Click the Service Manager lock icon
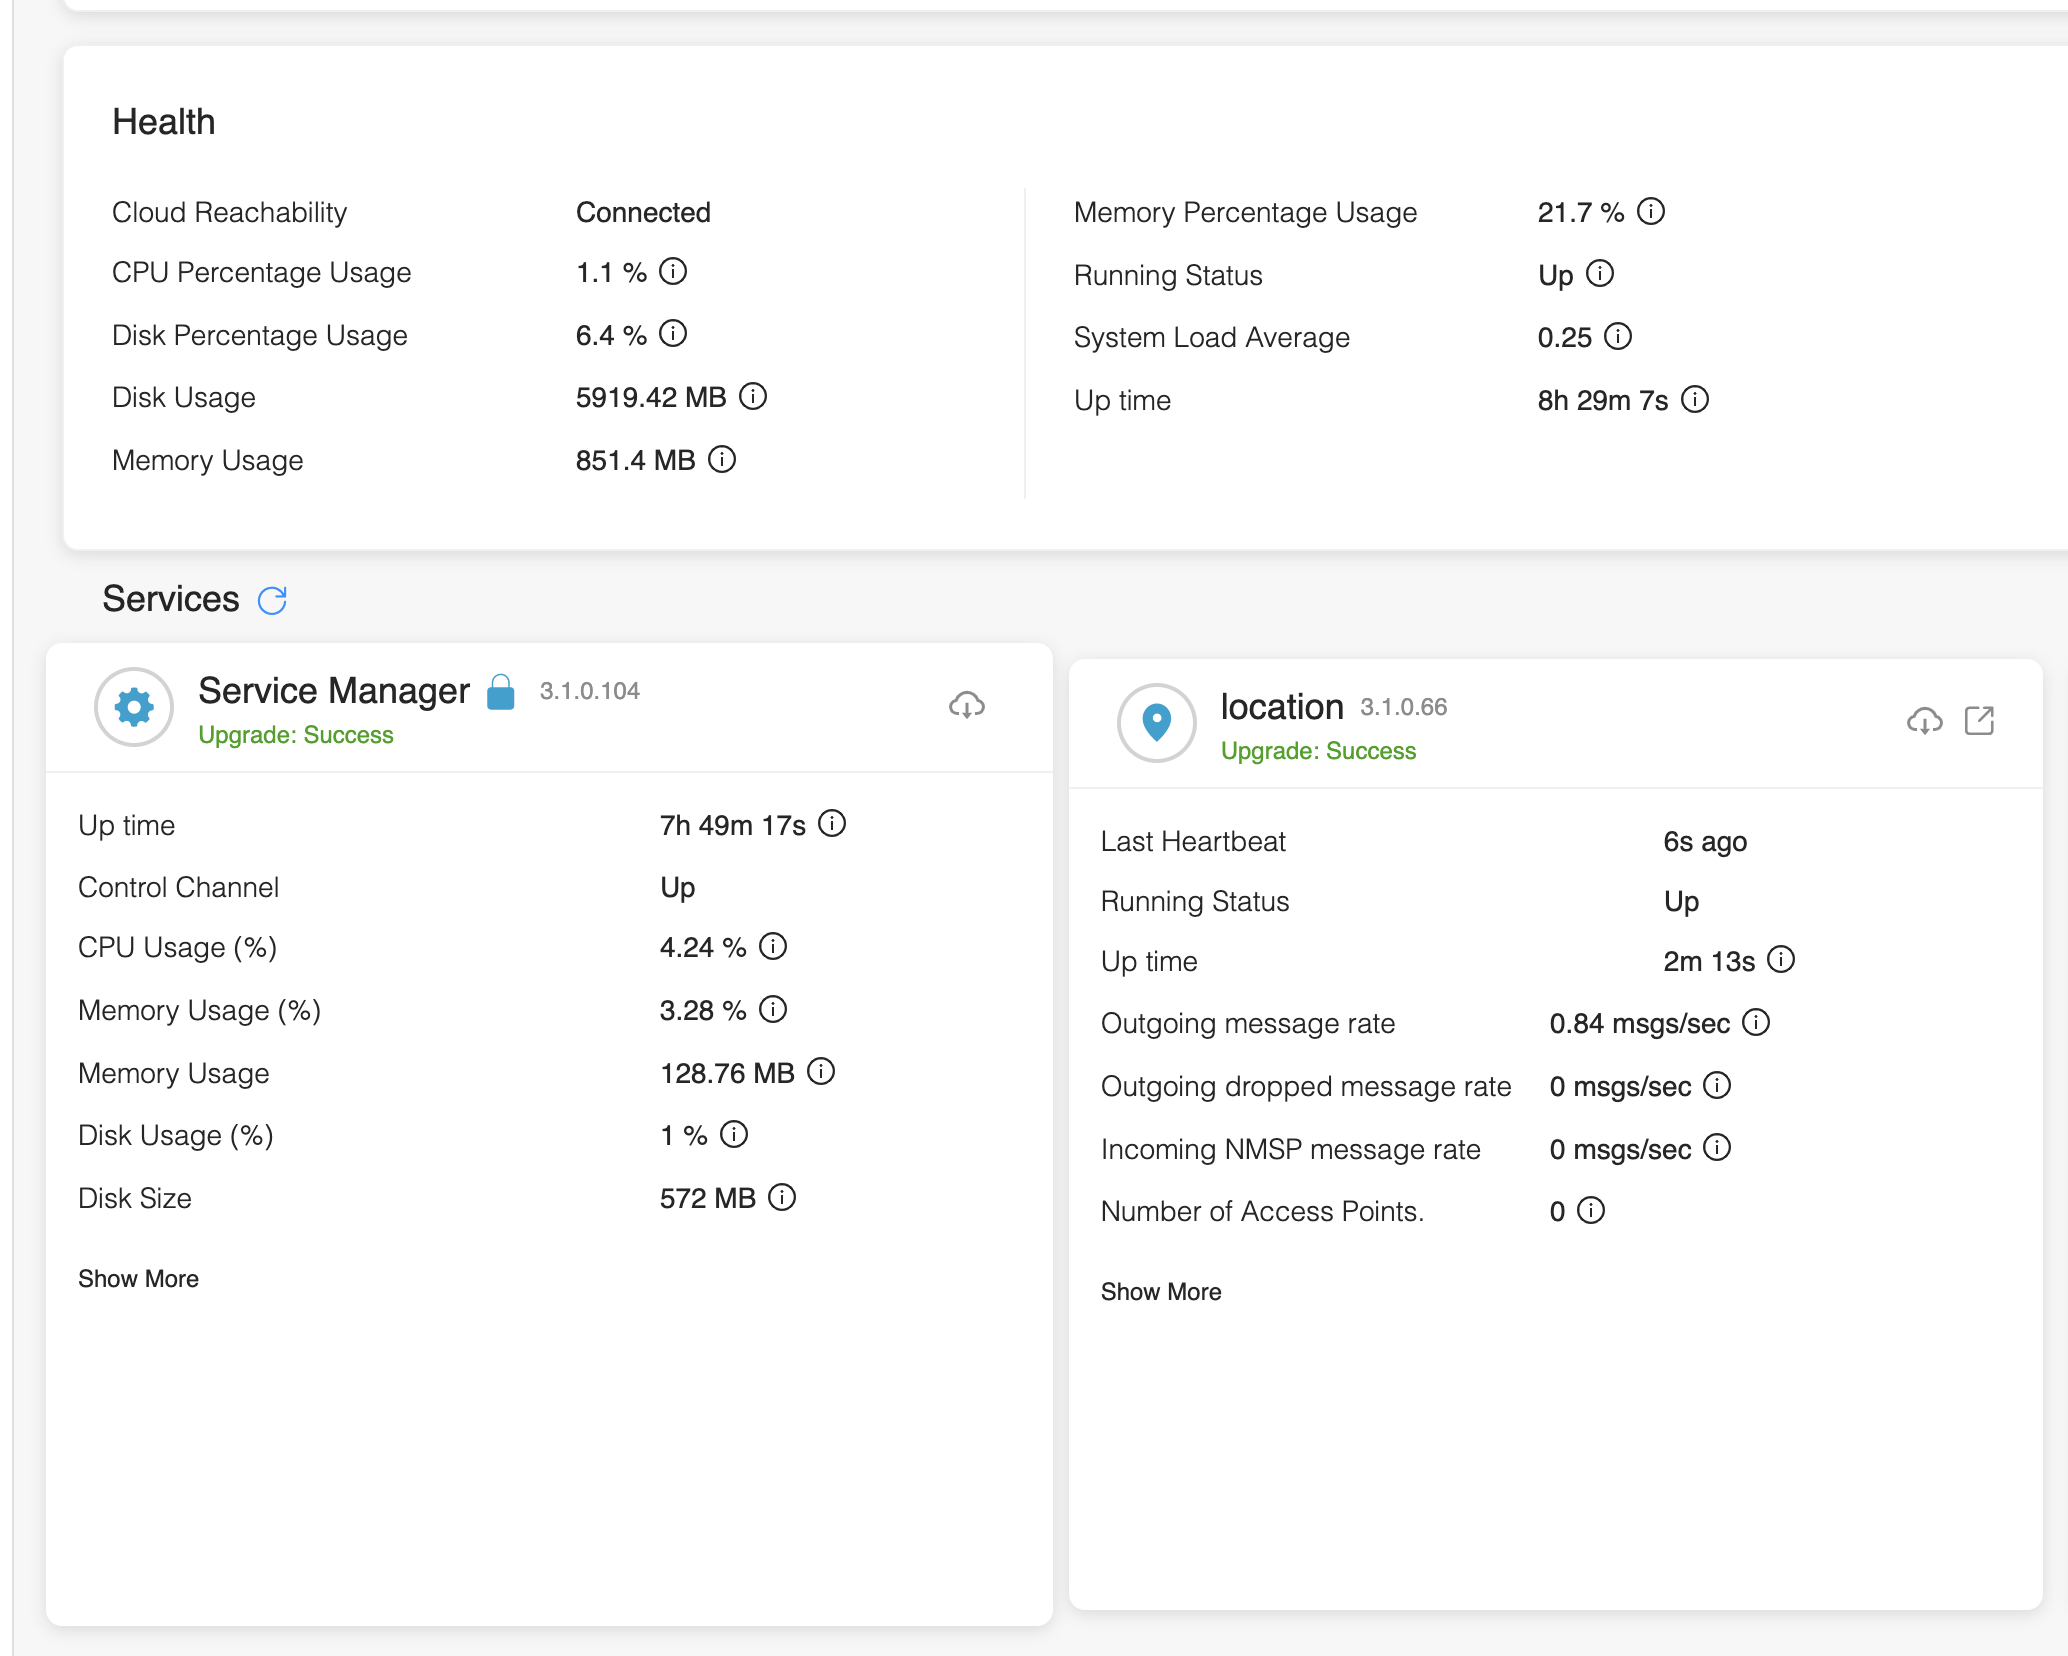Screen dimensions: 2068x1656 (501, 692)
